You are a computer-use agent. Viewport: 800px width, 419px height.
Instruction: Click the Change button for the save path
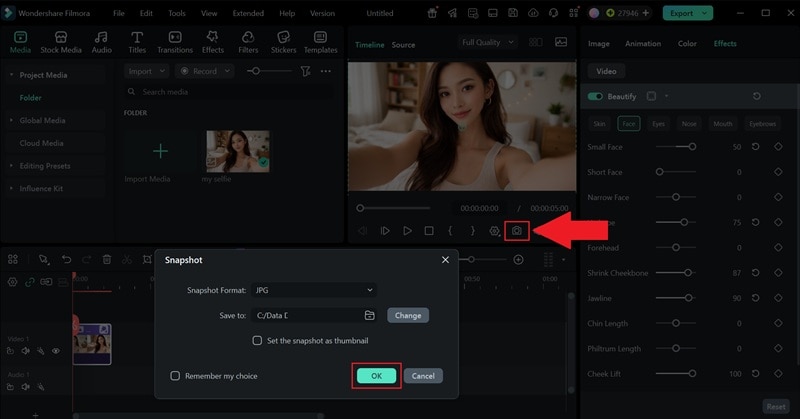pos(408,315)
